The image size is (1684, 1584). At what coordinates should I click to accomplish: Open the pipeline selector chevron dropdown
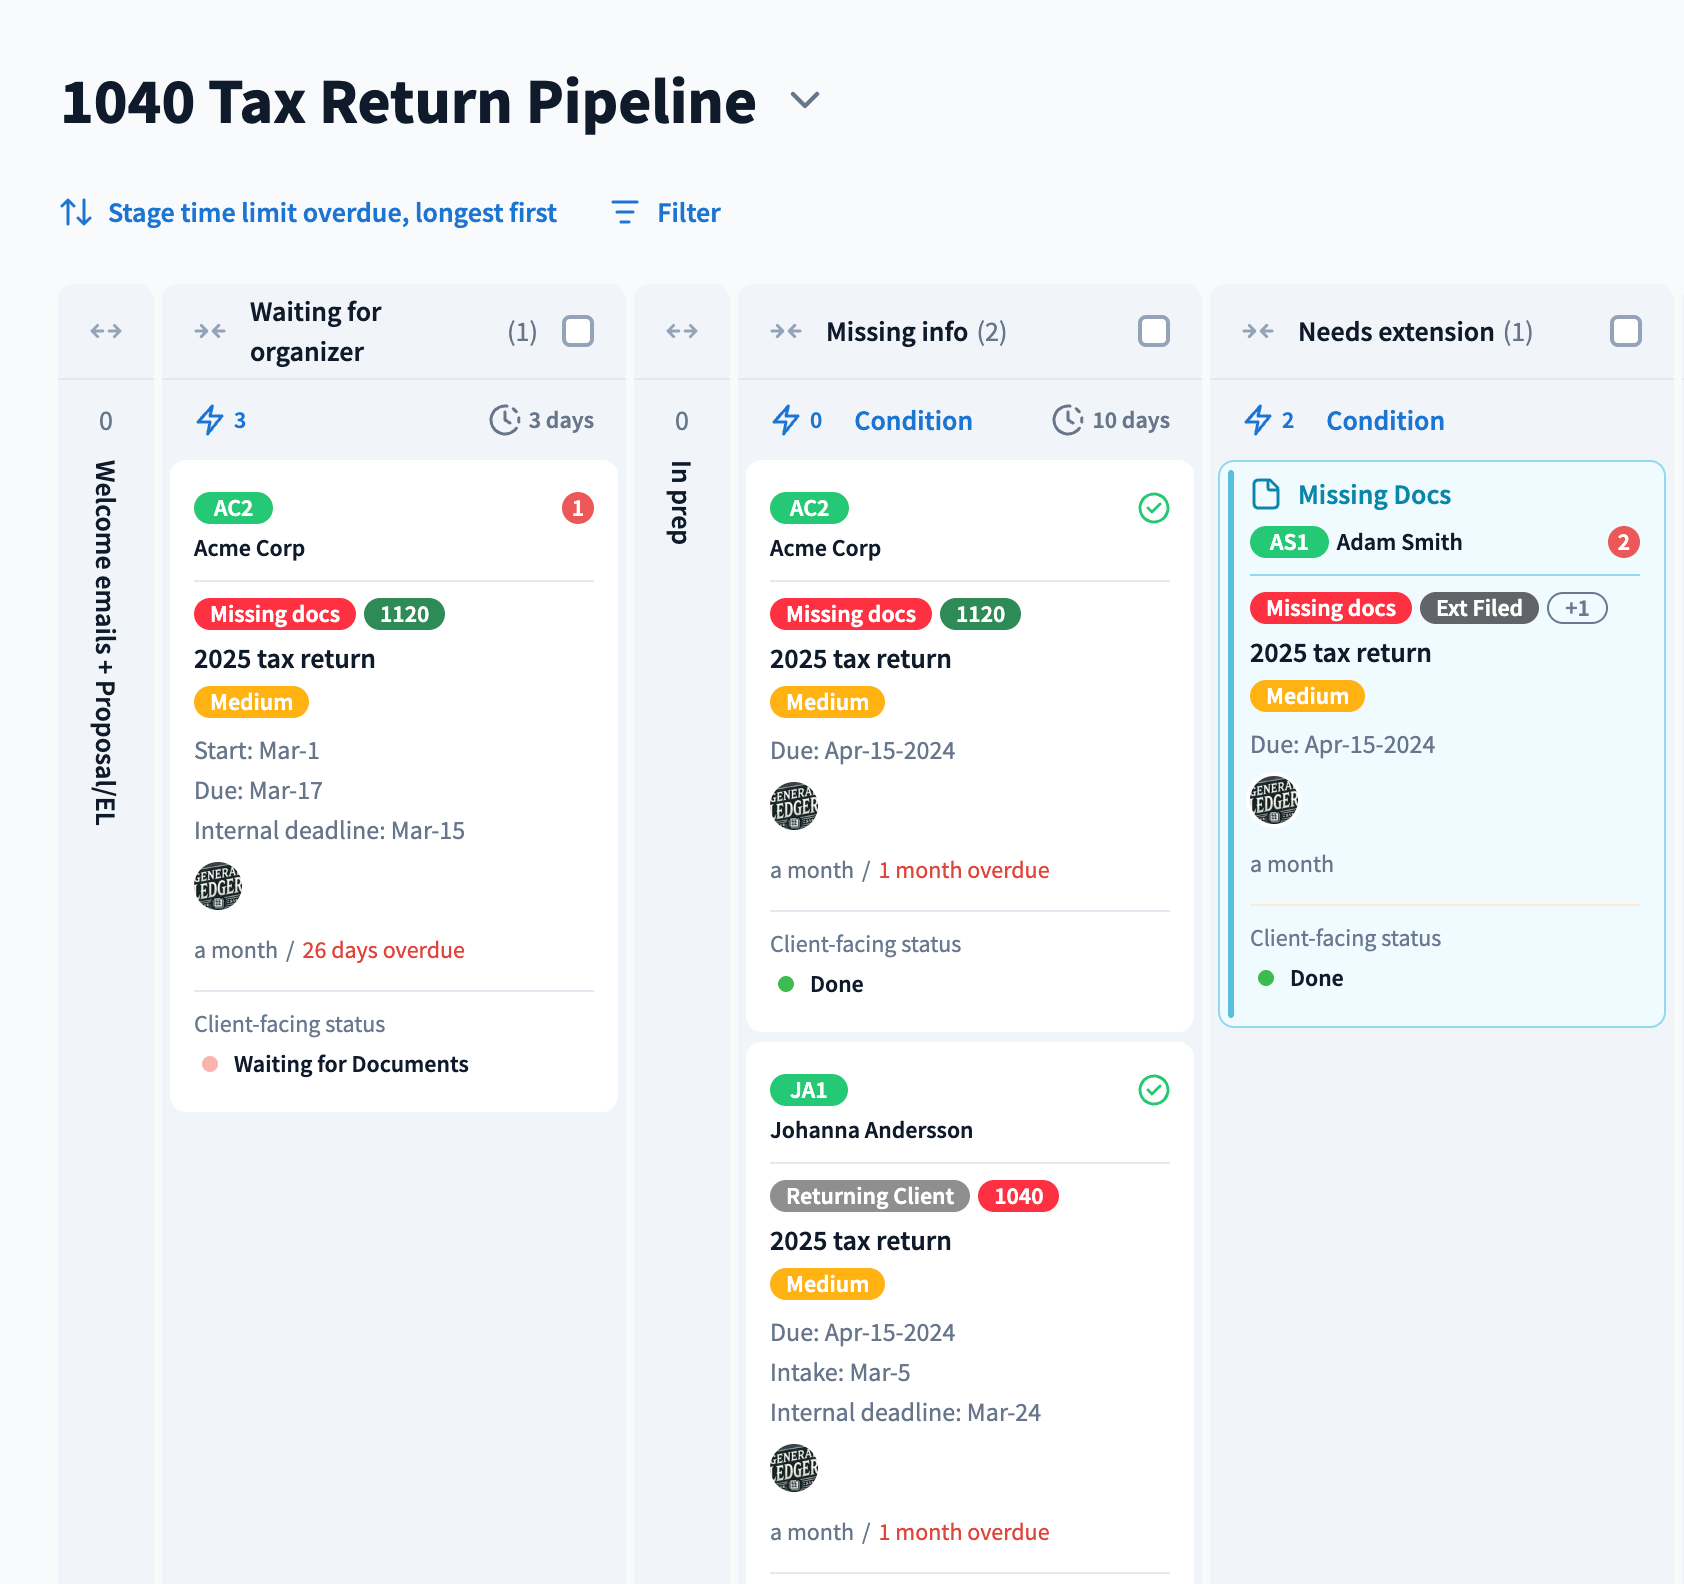tap(805, 100)
